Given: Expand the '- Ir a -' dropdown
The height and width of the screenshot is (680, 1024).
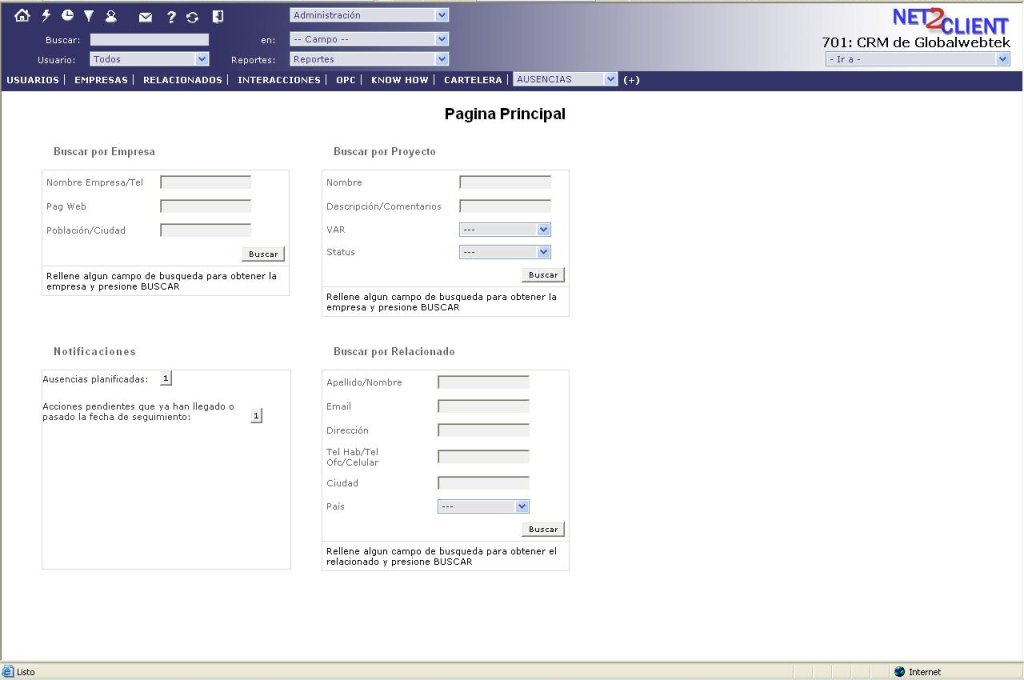Looking at the screenshot, I should point(917,59).
